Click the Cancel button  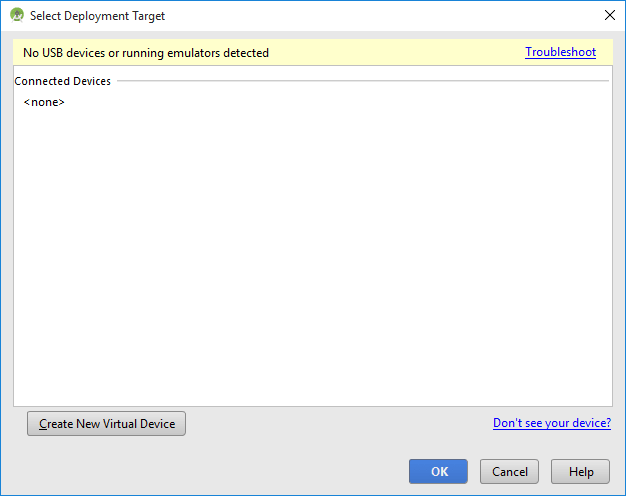tap(509, 472)
